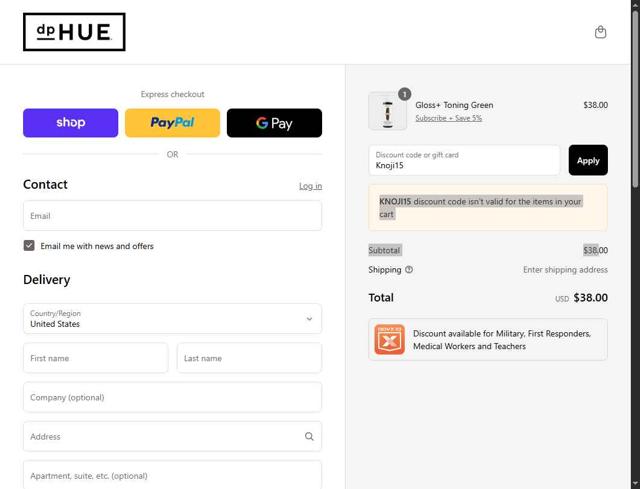640x489 pixels.
Task: Pay with PayPal express checkout
Action: click(172, 123)
